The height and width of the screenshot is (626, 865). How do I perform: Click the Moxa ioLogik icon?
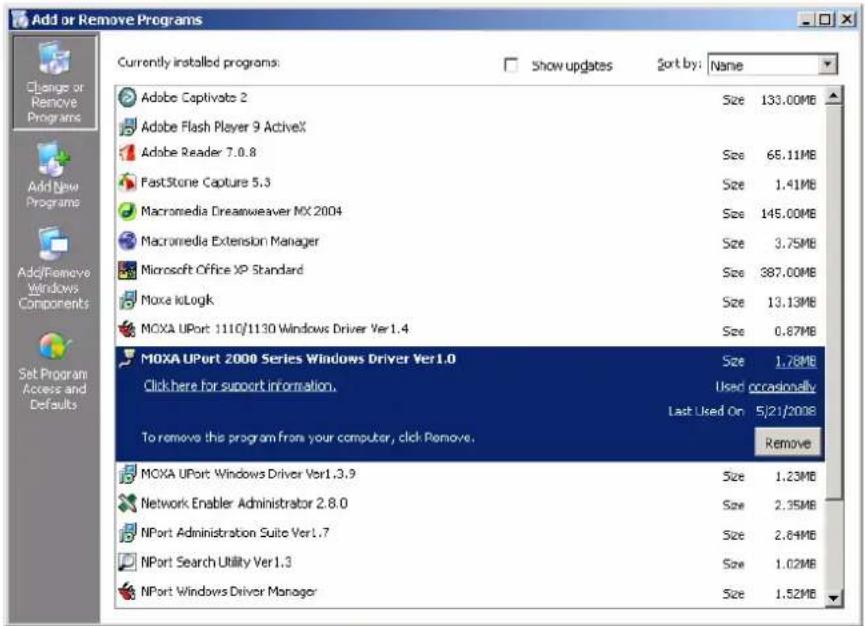127,300
